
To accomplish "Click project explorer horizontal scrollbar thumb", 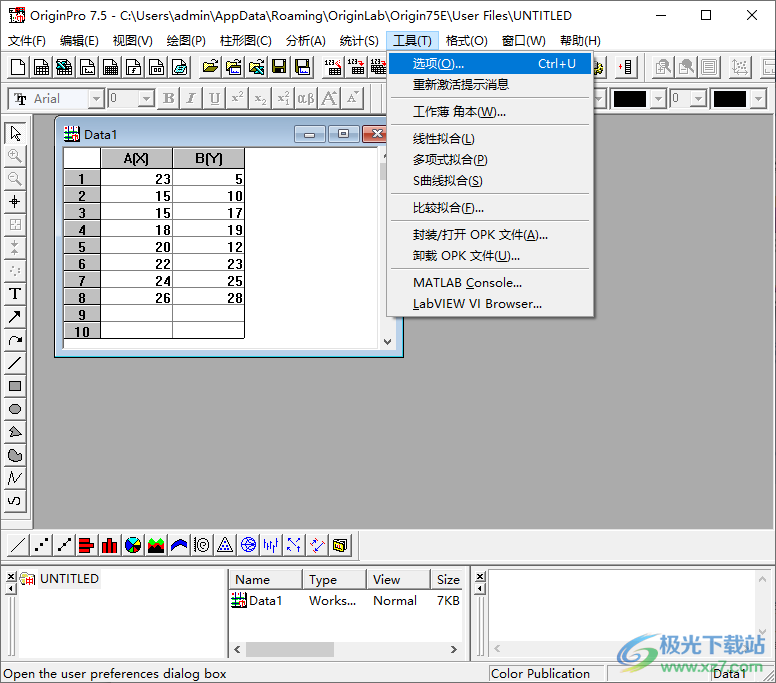I will click(x=290, y=649).
